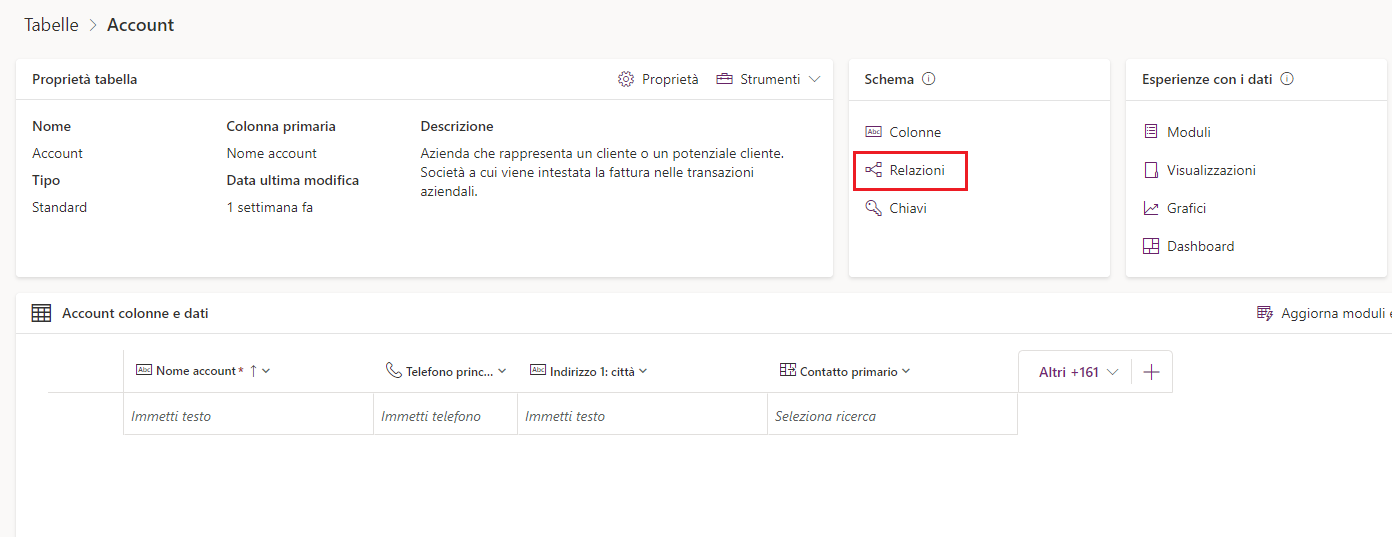This screenshot has height=537, width=1392.
Task: Click the Aggiorna moduli icon
Action: pos(1265,313)
